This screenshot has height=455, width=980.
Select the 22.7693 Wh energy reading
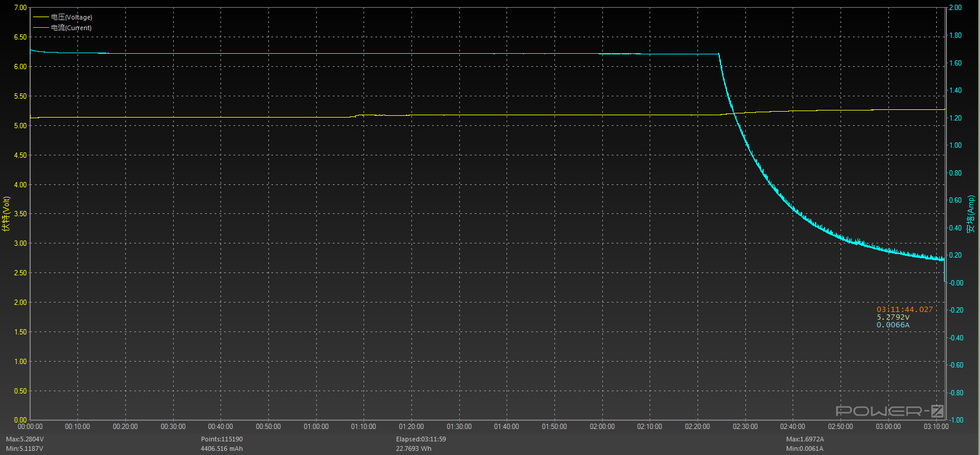coord(413,449)
